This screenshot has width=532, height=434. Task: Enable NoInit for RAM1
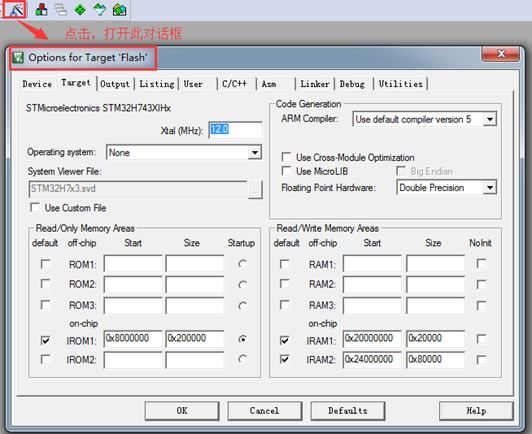481,263
